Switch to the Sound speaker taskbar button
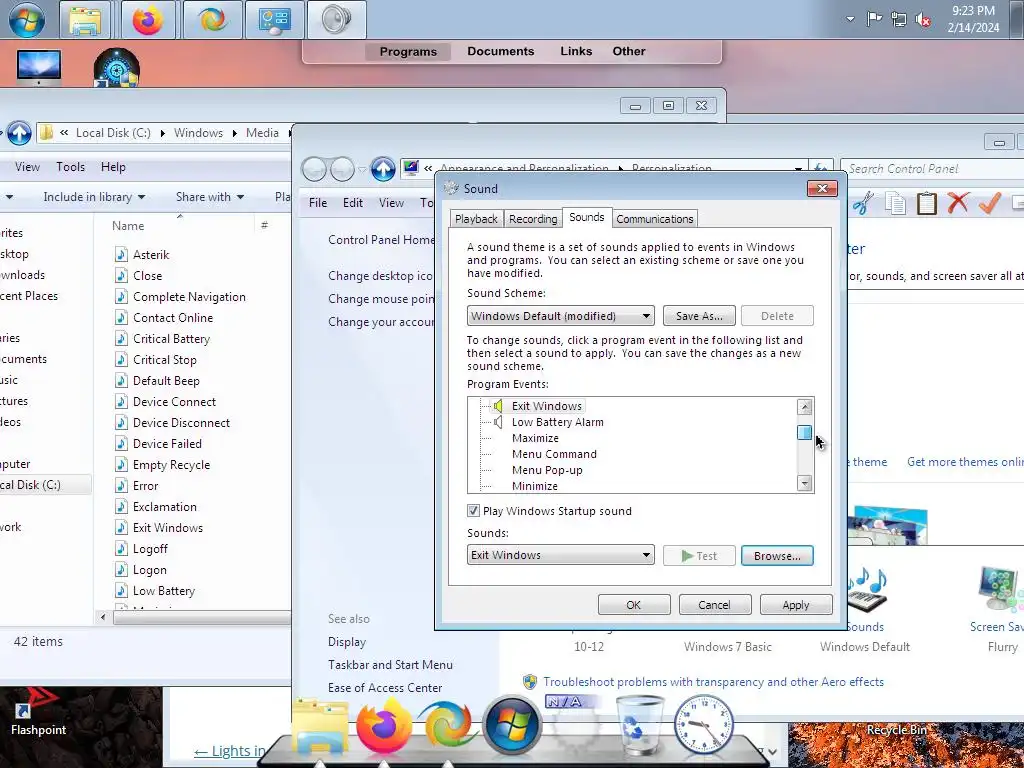Image resolution: width=1024 pixels, height=768 pixels. [336, 20]
